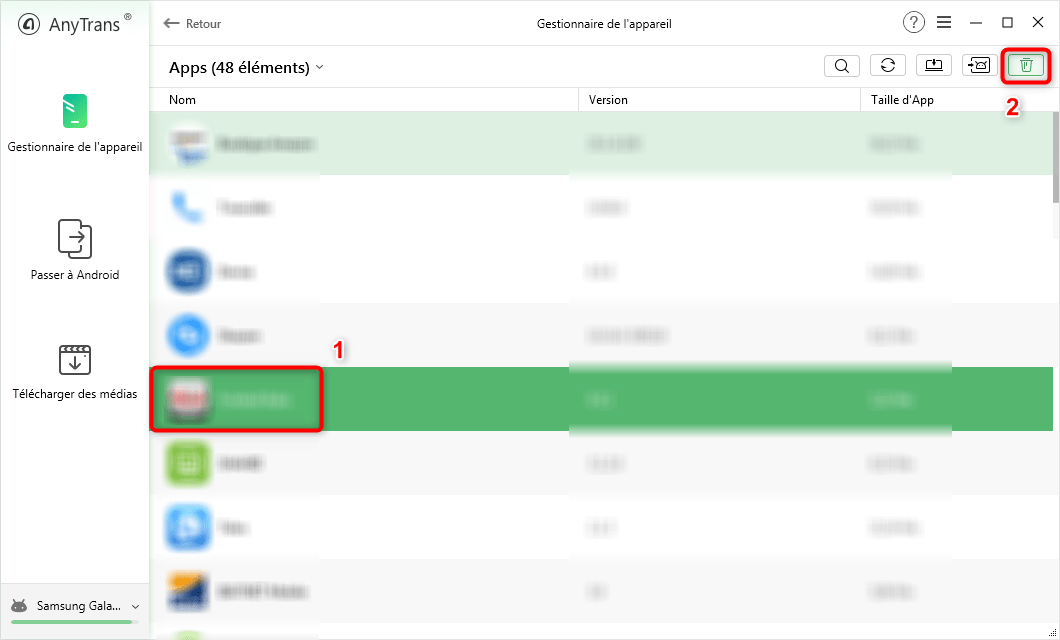
Task: Open the Samsung Galaxy device selector
Action: (74, 607)
